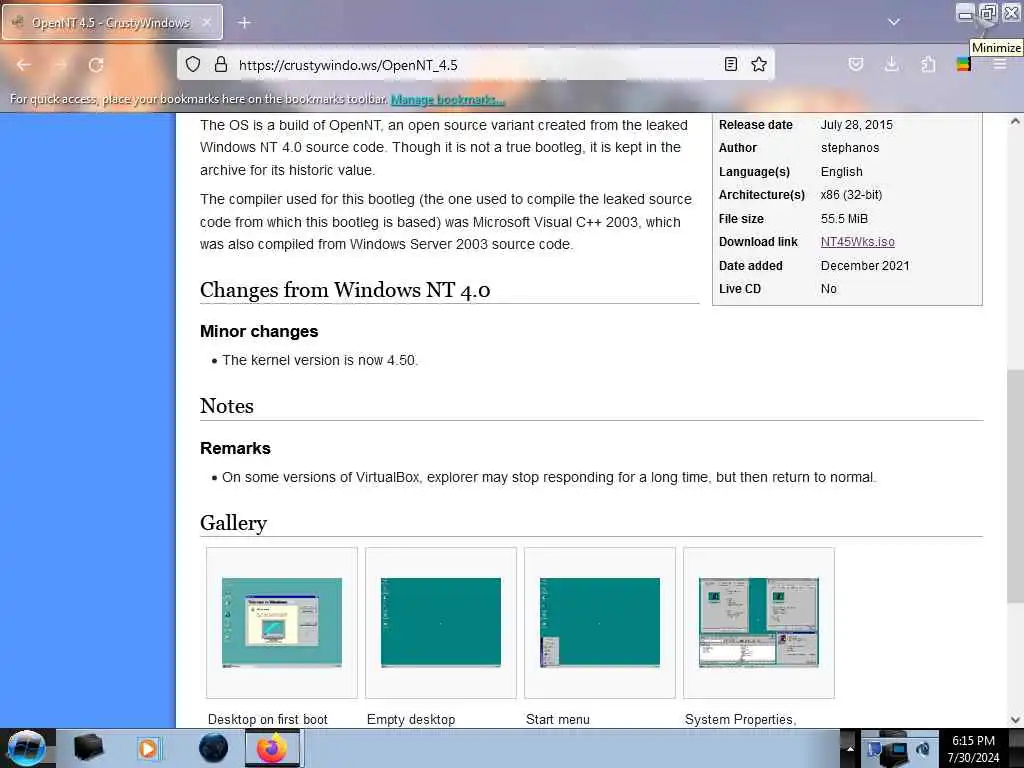This screenshot has height=768, width=1024.
Task: Click the File size value 55.5 MiB
Action: coord(844,218)
